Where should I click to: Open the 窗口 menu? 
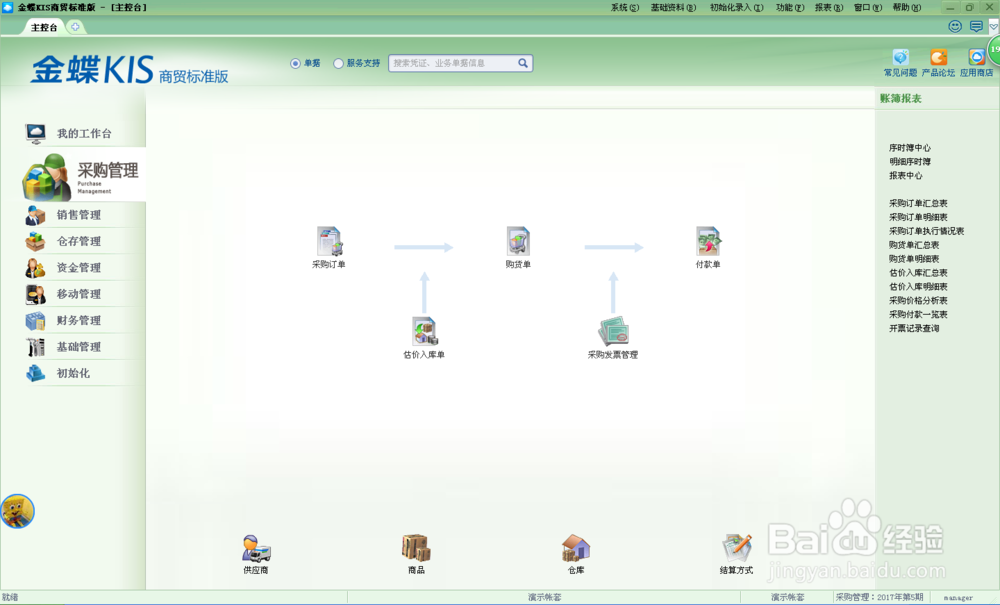[x=867, y=8]
